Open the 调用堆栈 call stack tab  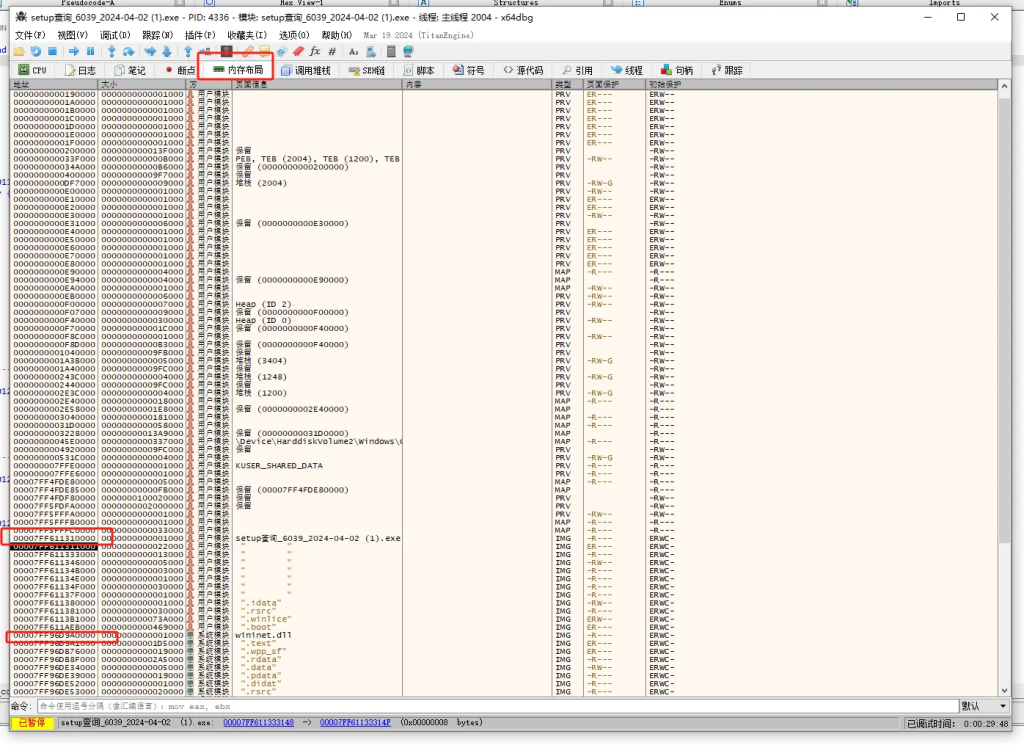[x=306, y=71]
